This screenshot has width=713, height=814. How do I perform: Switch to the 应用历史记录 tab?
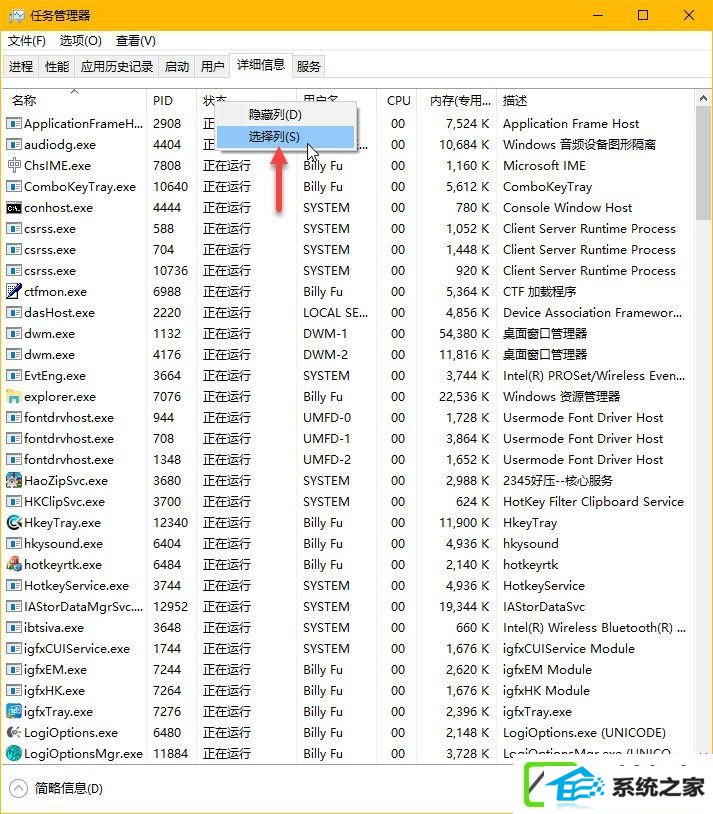[117, 66]
